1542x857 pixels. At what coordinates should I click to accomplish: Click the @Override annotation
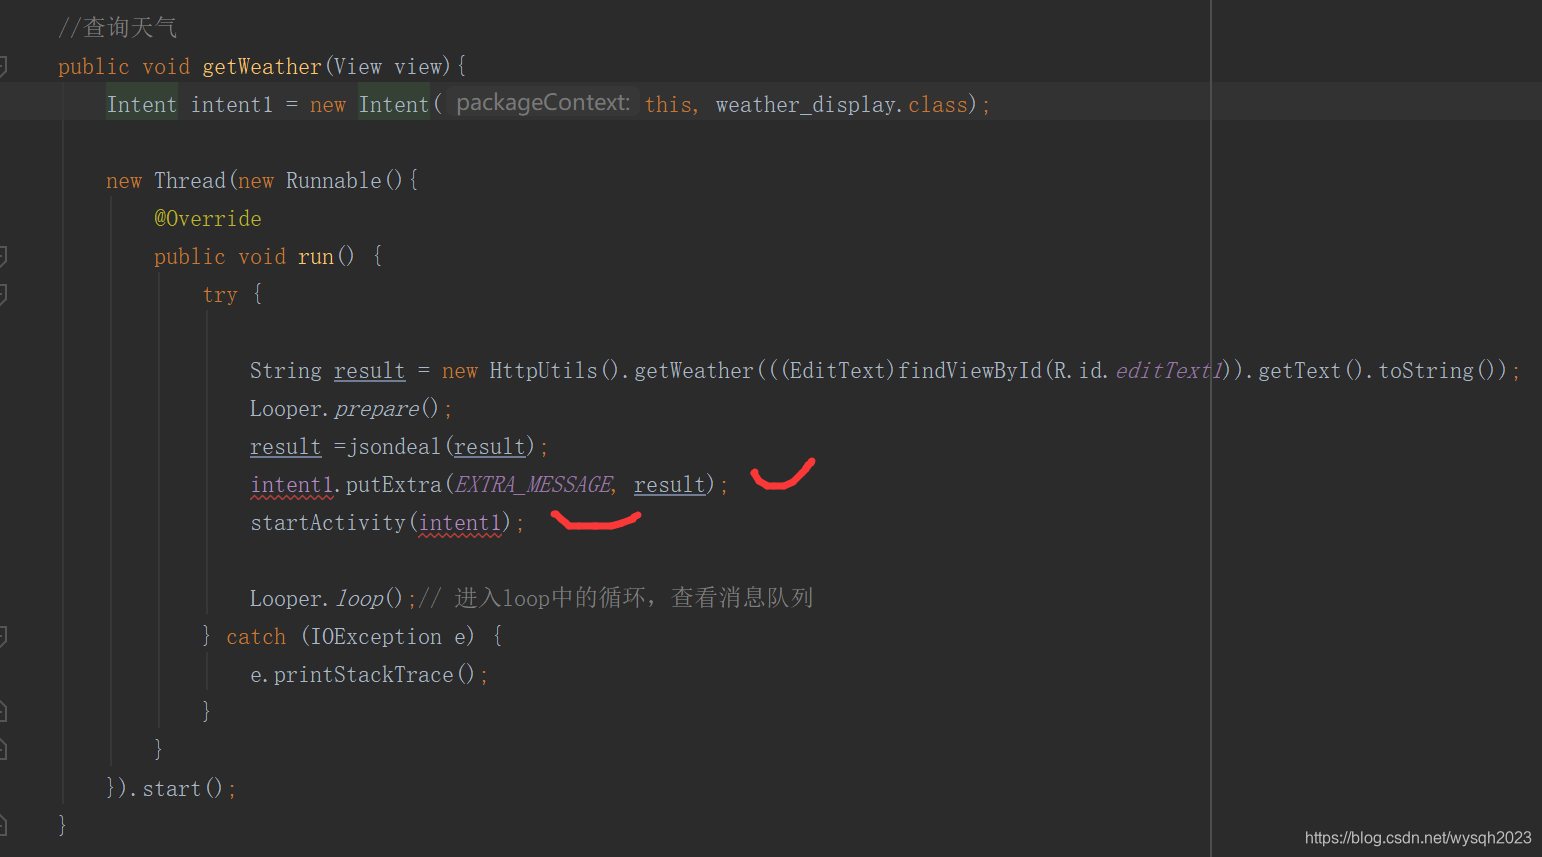coord(208,219)
